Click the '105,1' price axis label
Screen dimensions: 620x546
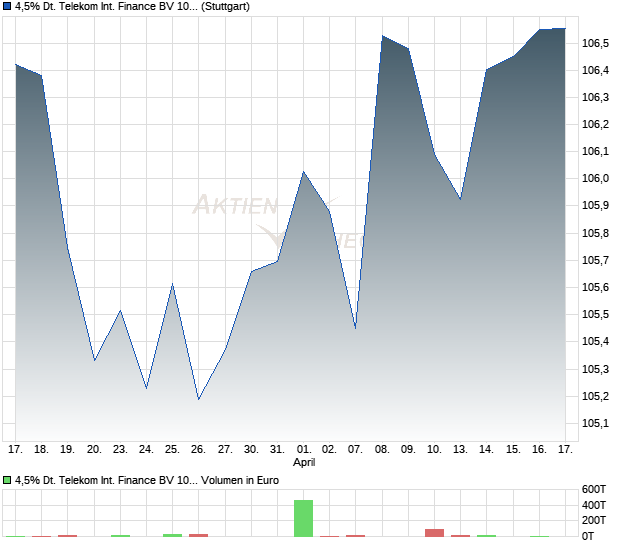click(x=595, y=423)
